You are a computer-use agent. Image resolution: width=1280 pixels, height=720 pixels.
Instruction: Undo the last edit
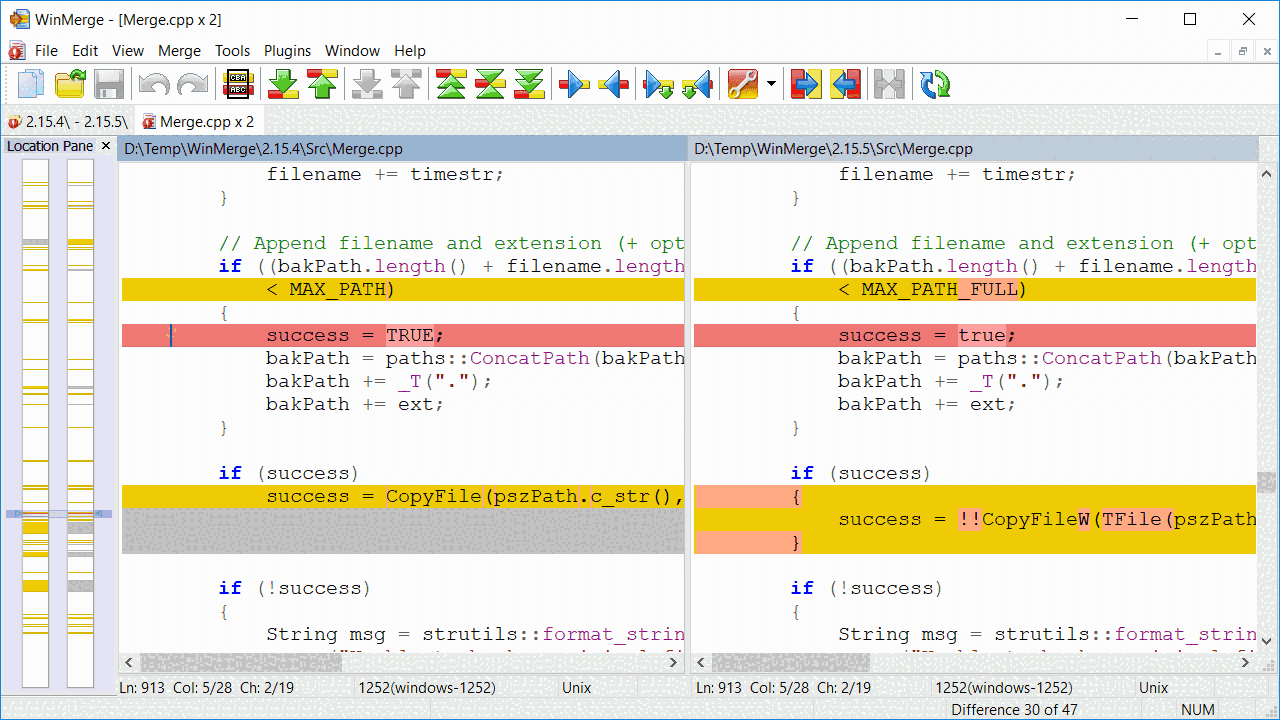[x=153, y=84]
